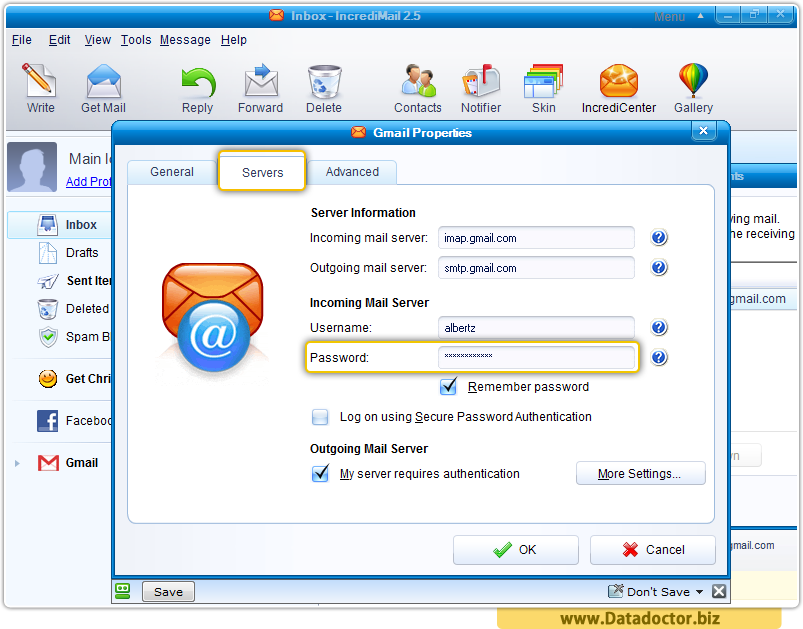Open the Message menu
803x629 pixels.
click(x=185, y=40)
